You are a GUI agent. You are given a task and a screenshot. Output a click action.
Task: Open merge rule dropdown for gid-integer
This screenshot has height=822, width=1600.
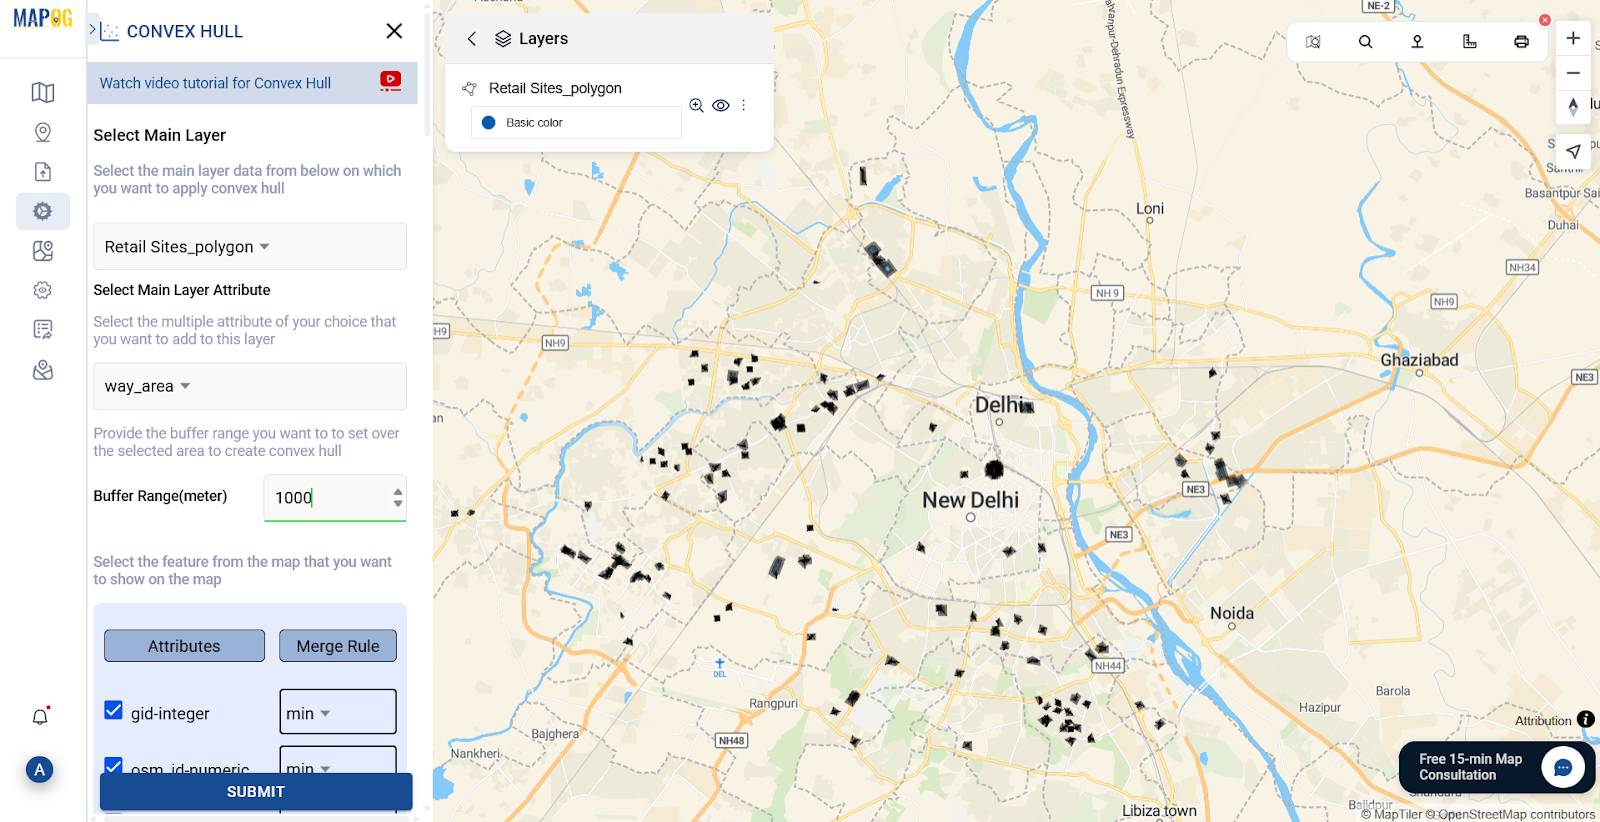338,712
